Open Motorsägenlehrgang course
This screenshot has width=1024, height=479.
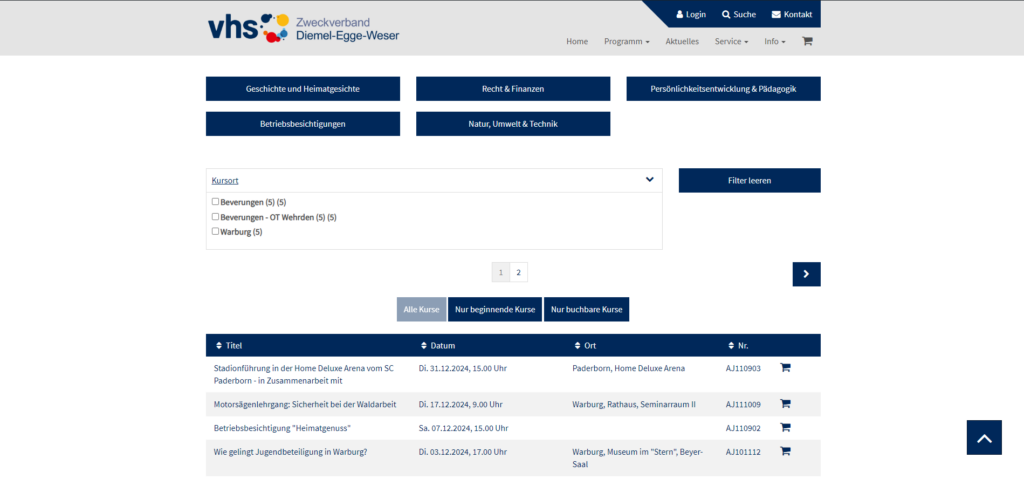point(305,404)
